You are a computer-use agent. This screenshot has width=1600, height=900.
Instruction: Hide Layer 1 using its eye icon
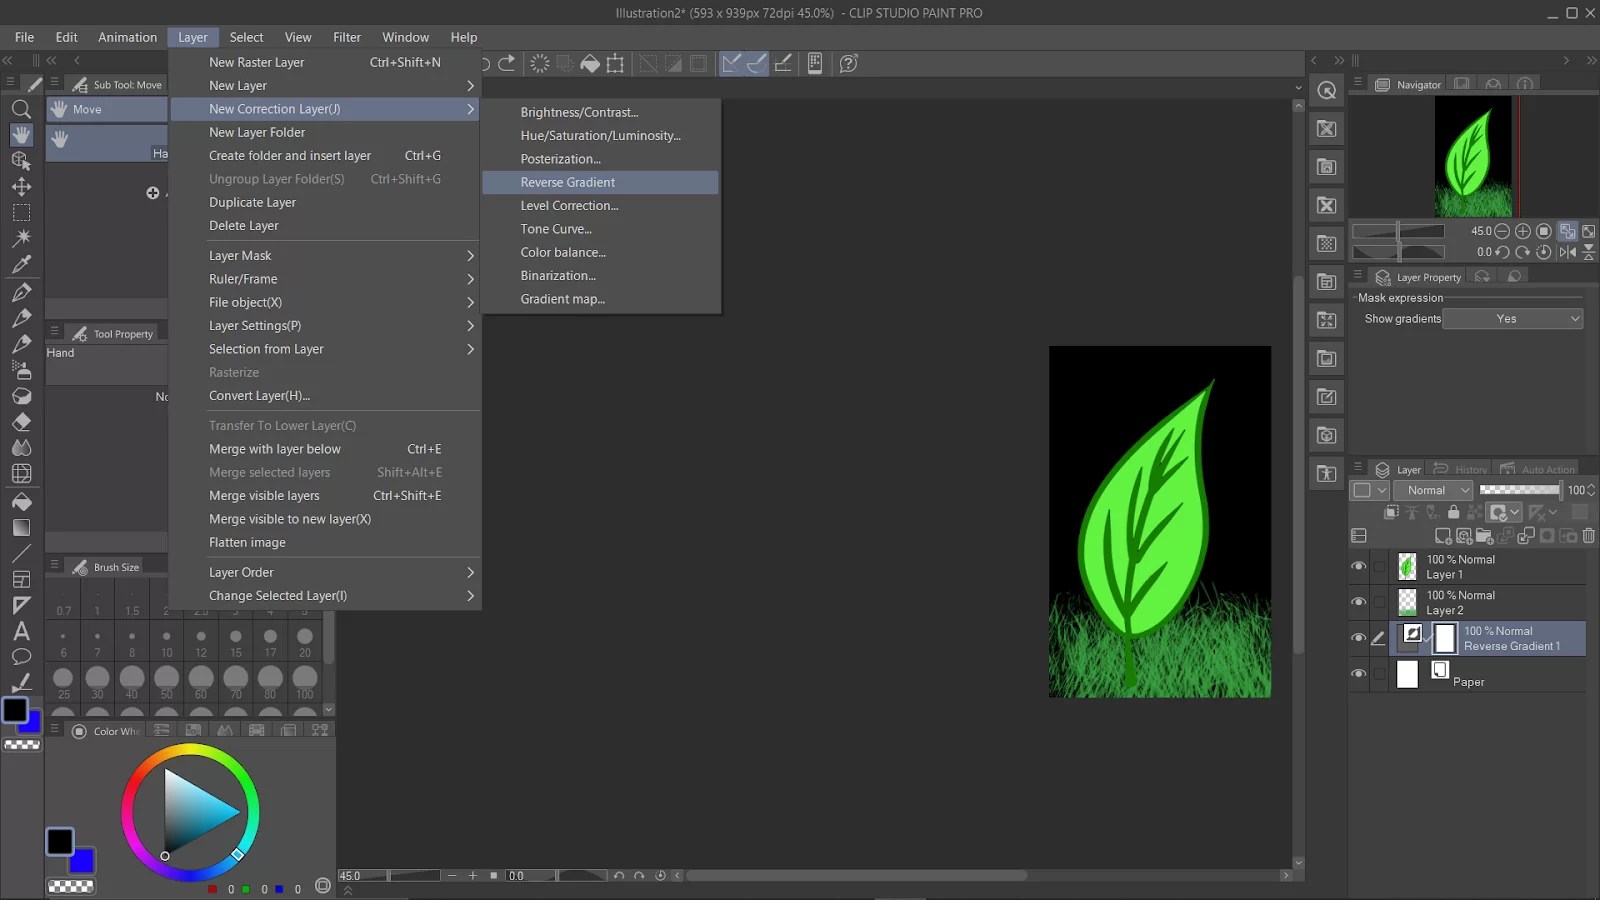(1358, 566)
